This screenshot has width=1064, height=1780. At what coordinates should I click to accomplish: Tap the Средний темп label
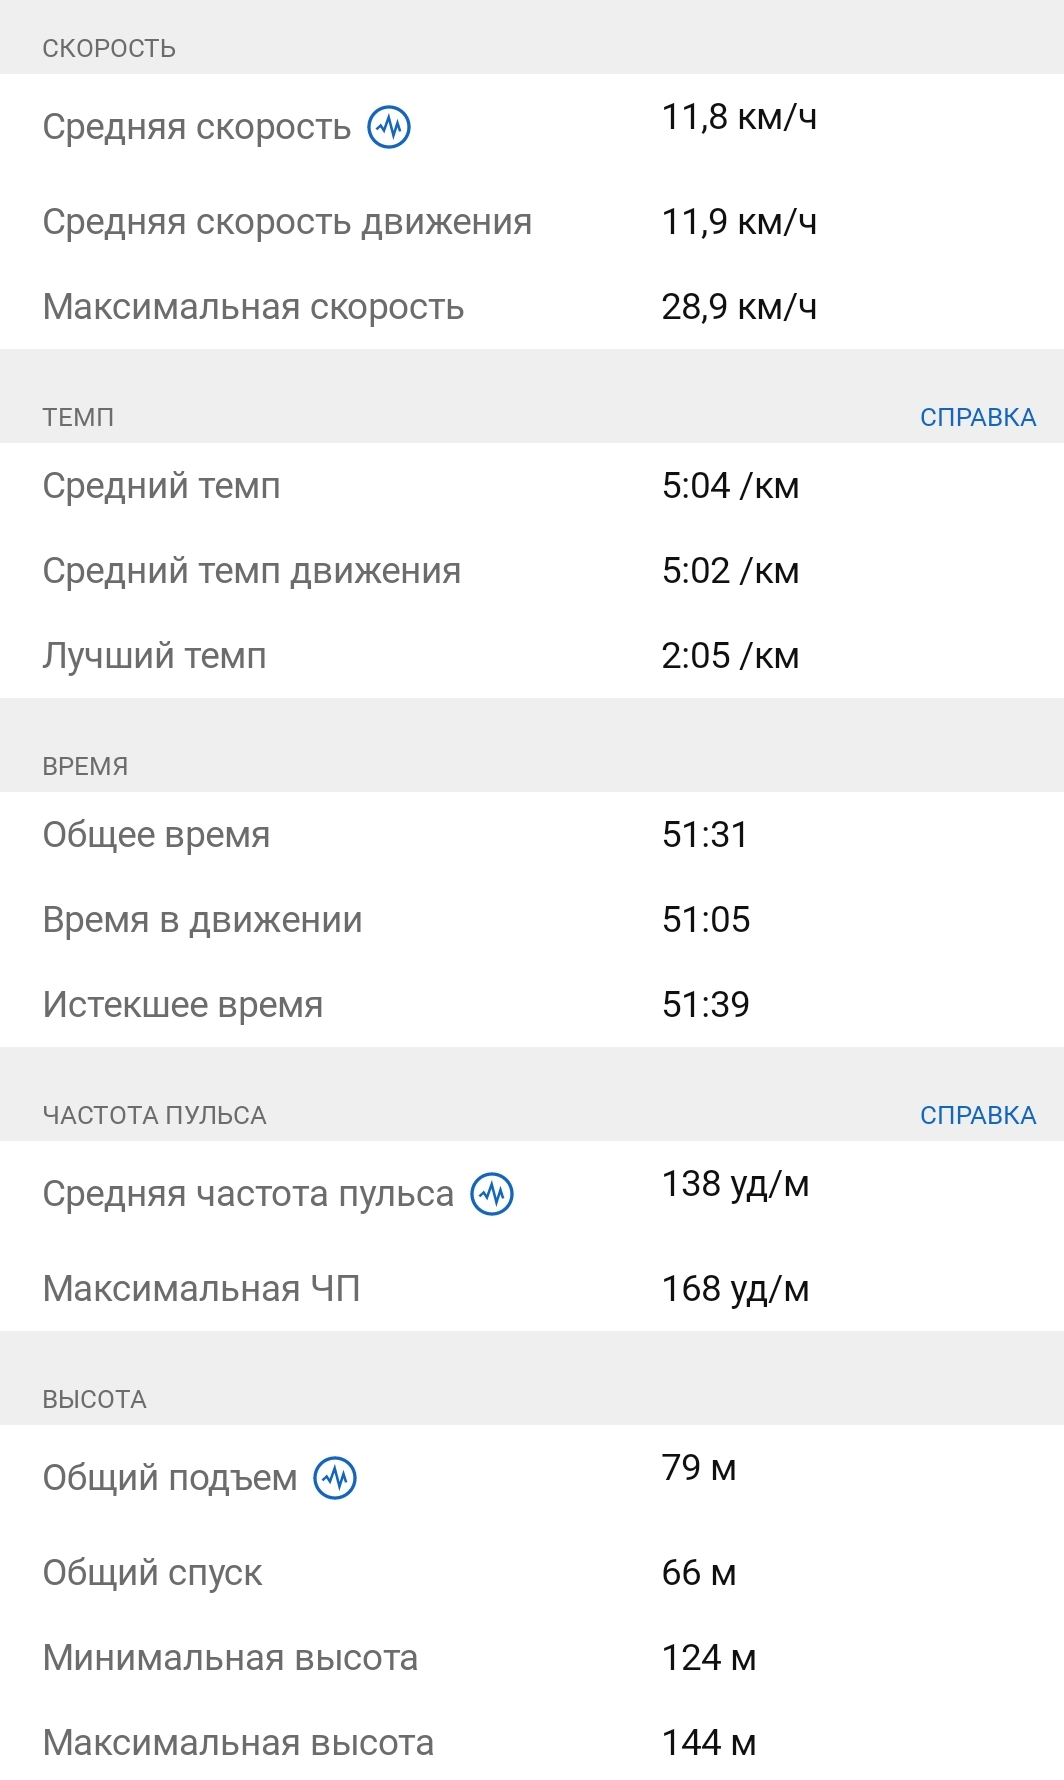click(x=161, y=486)
